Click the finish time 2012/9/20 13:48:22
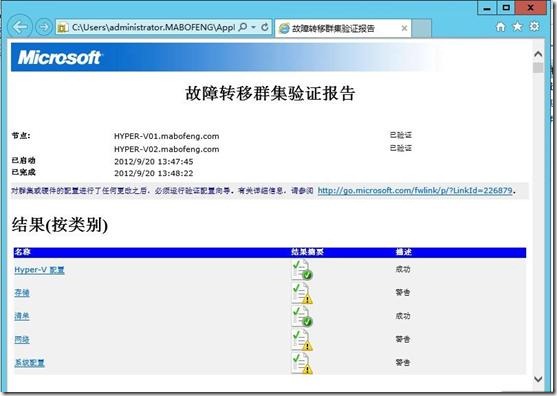This screenshot has width=557, height=396. (x=154, y=173)
